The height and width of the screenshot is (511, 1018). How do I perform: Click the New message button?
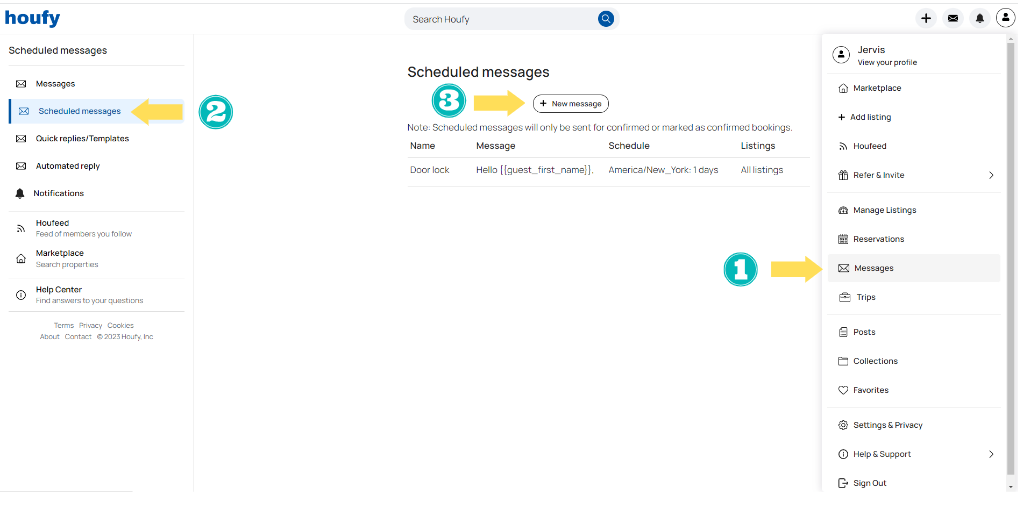(x=571, y=104)
